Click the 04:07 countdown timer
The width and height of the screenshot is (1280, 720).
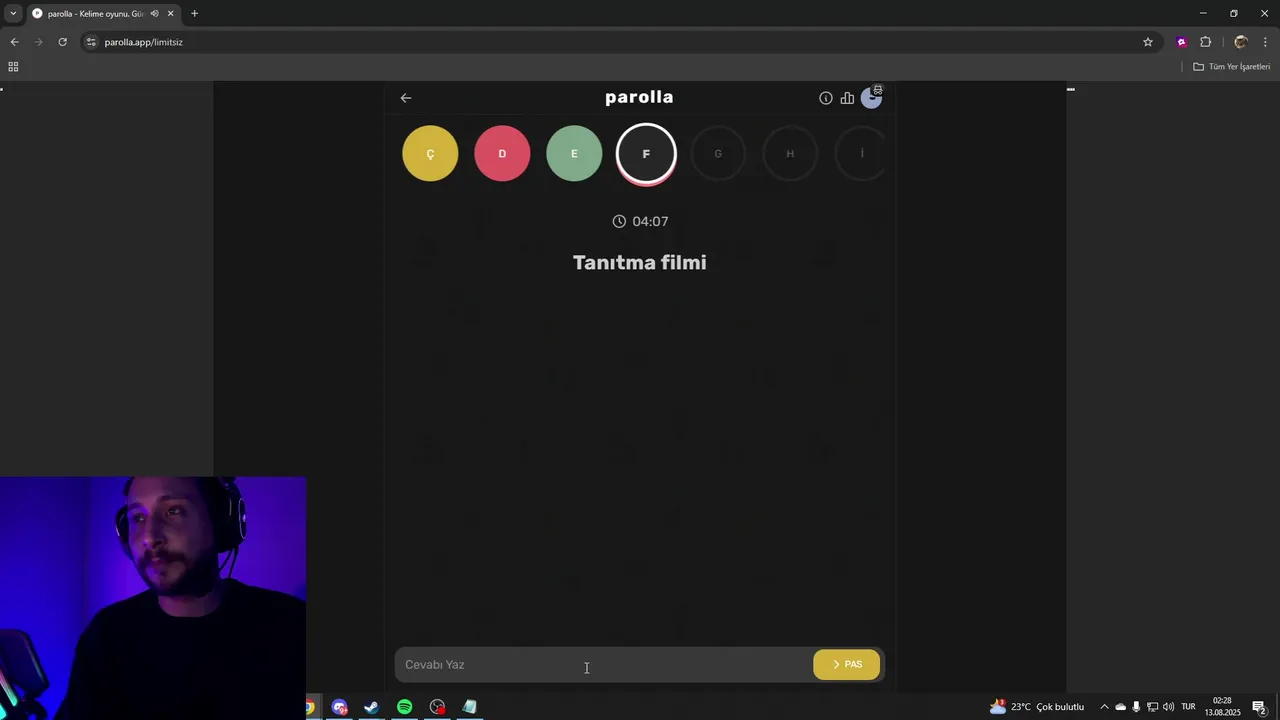coord(640,222)
